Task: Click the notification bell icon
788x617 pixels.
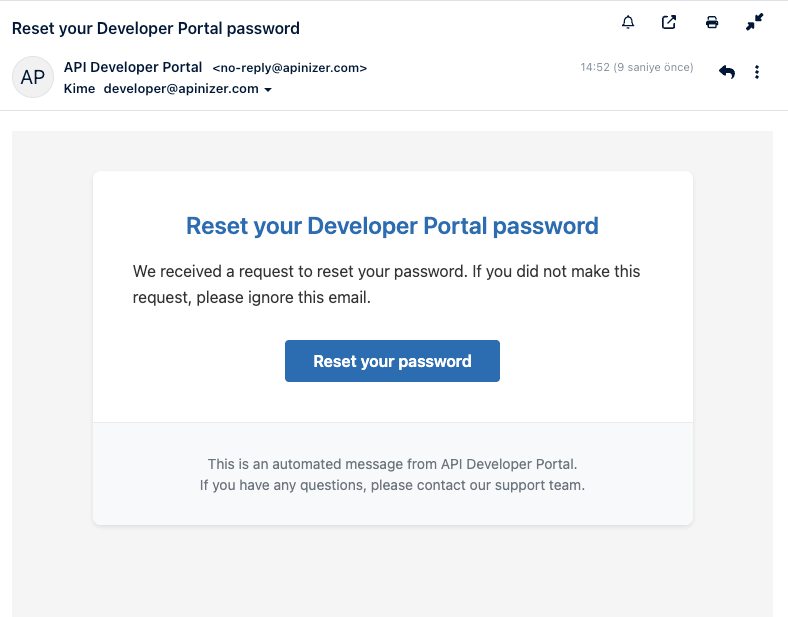Action: click(628, 22)
